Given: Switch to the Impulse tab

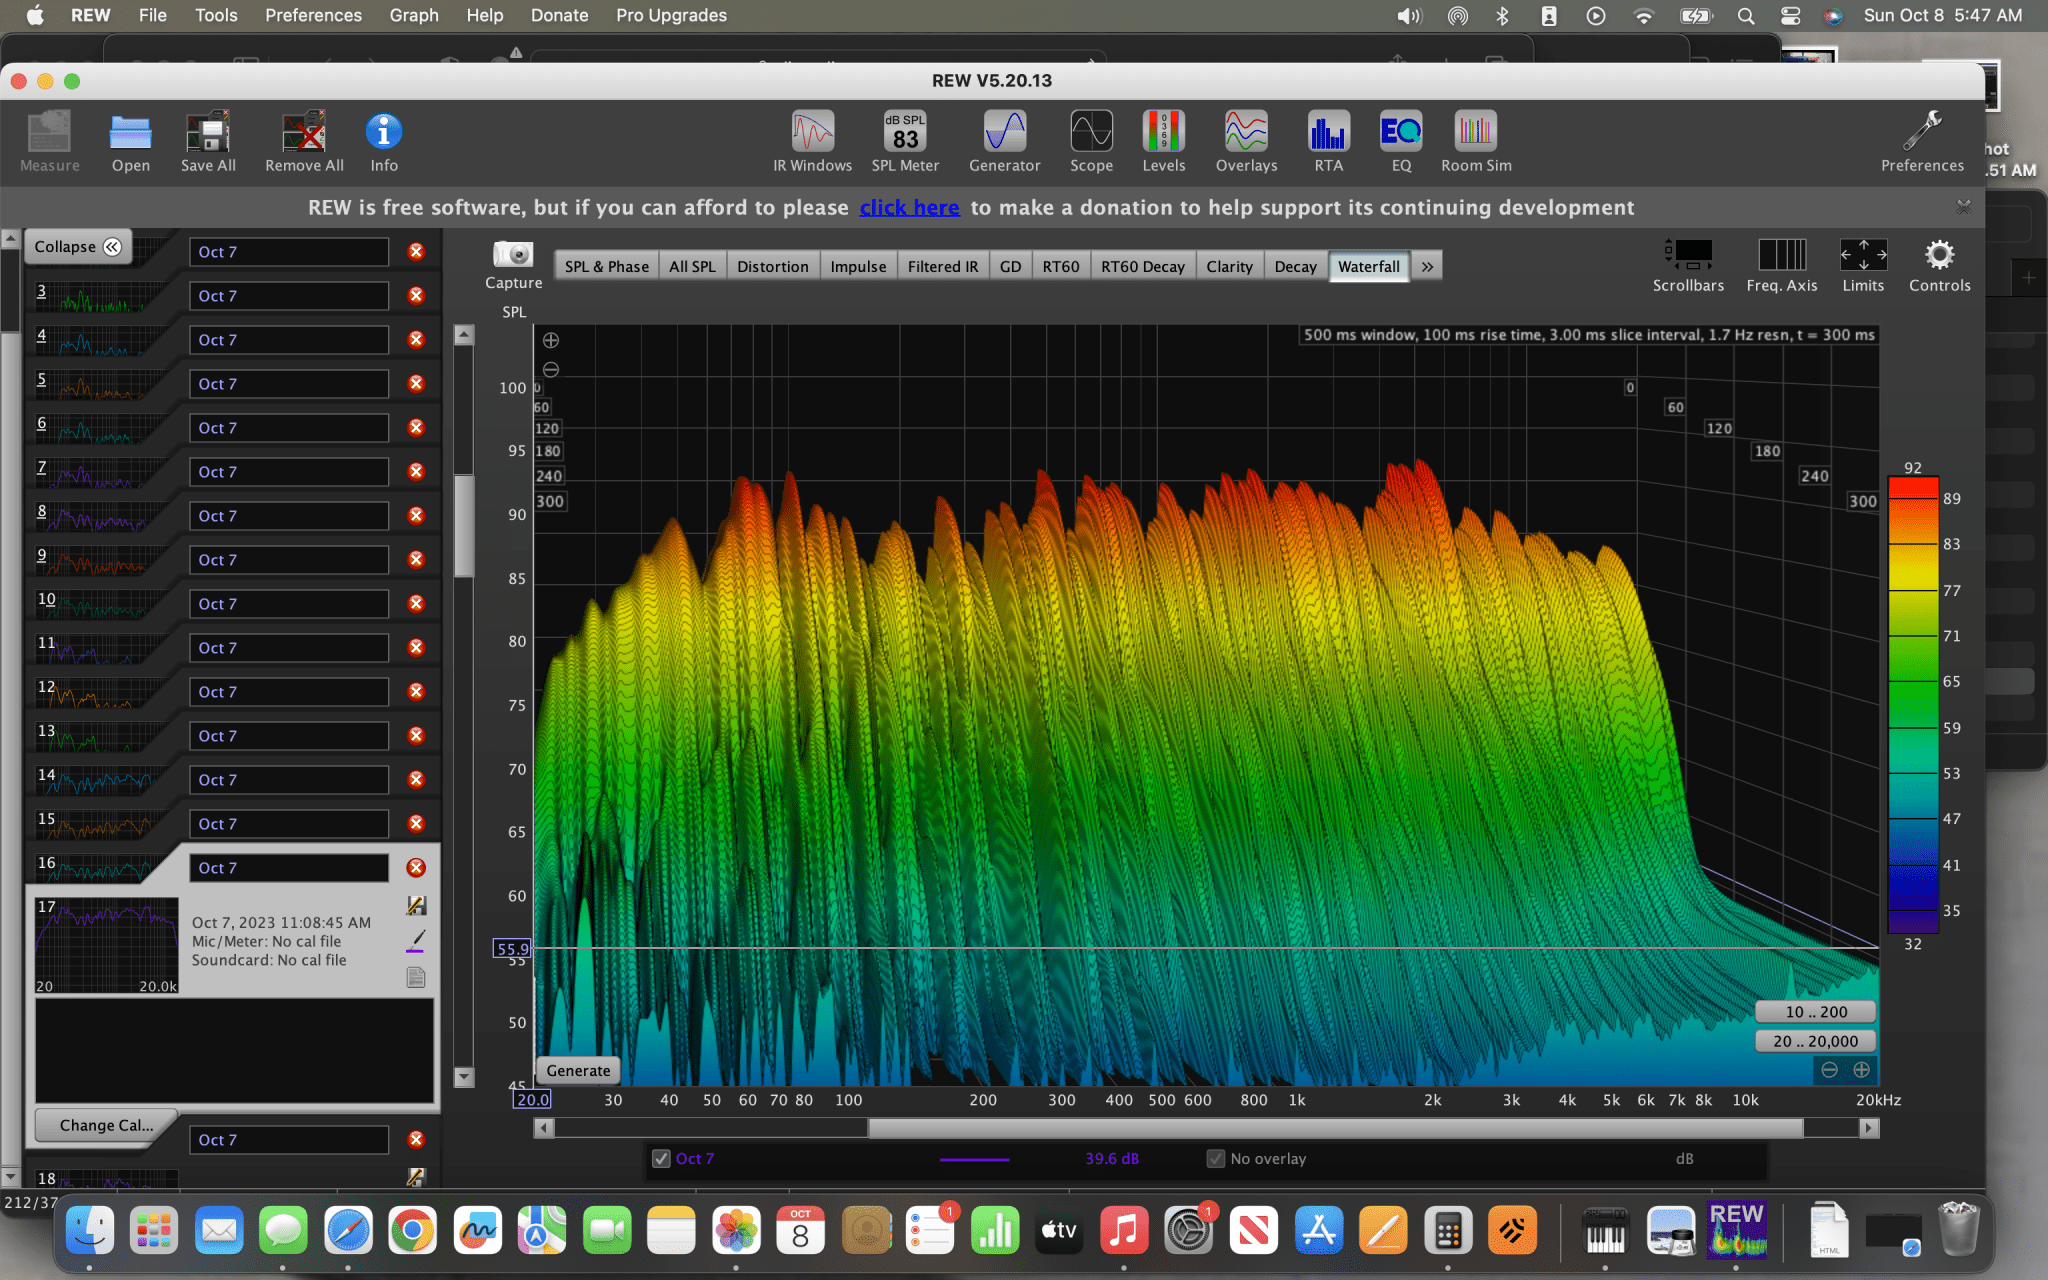Looking at the screenshot, I should click(x=858, y=267).
